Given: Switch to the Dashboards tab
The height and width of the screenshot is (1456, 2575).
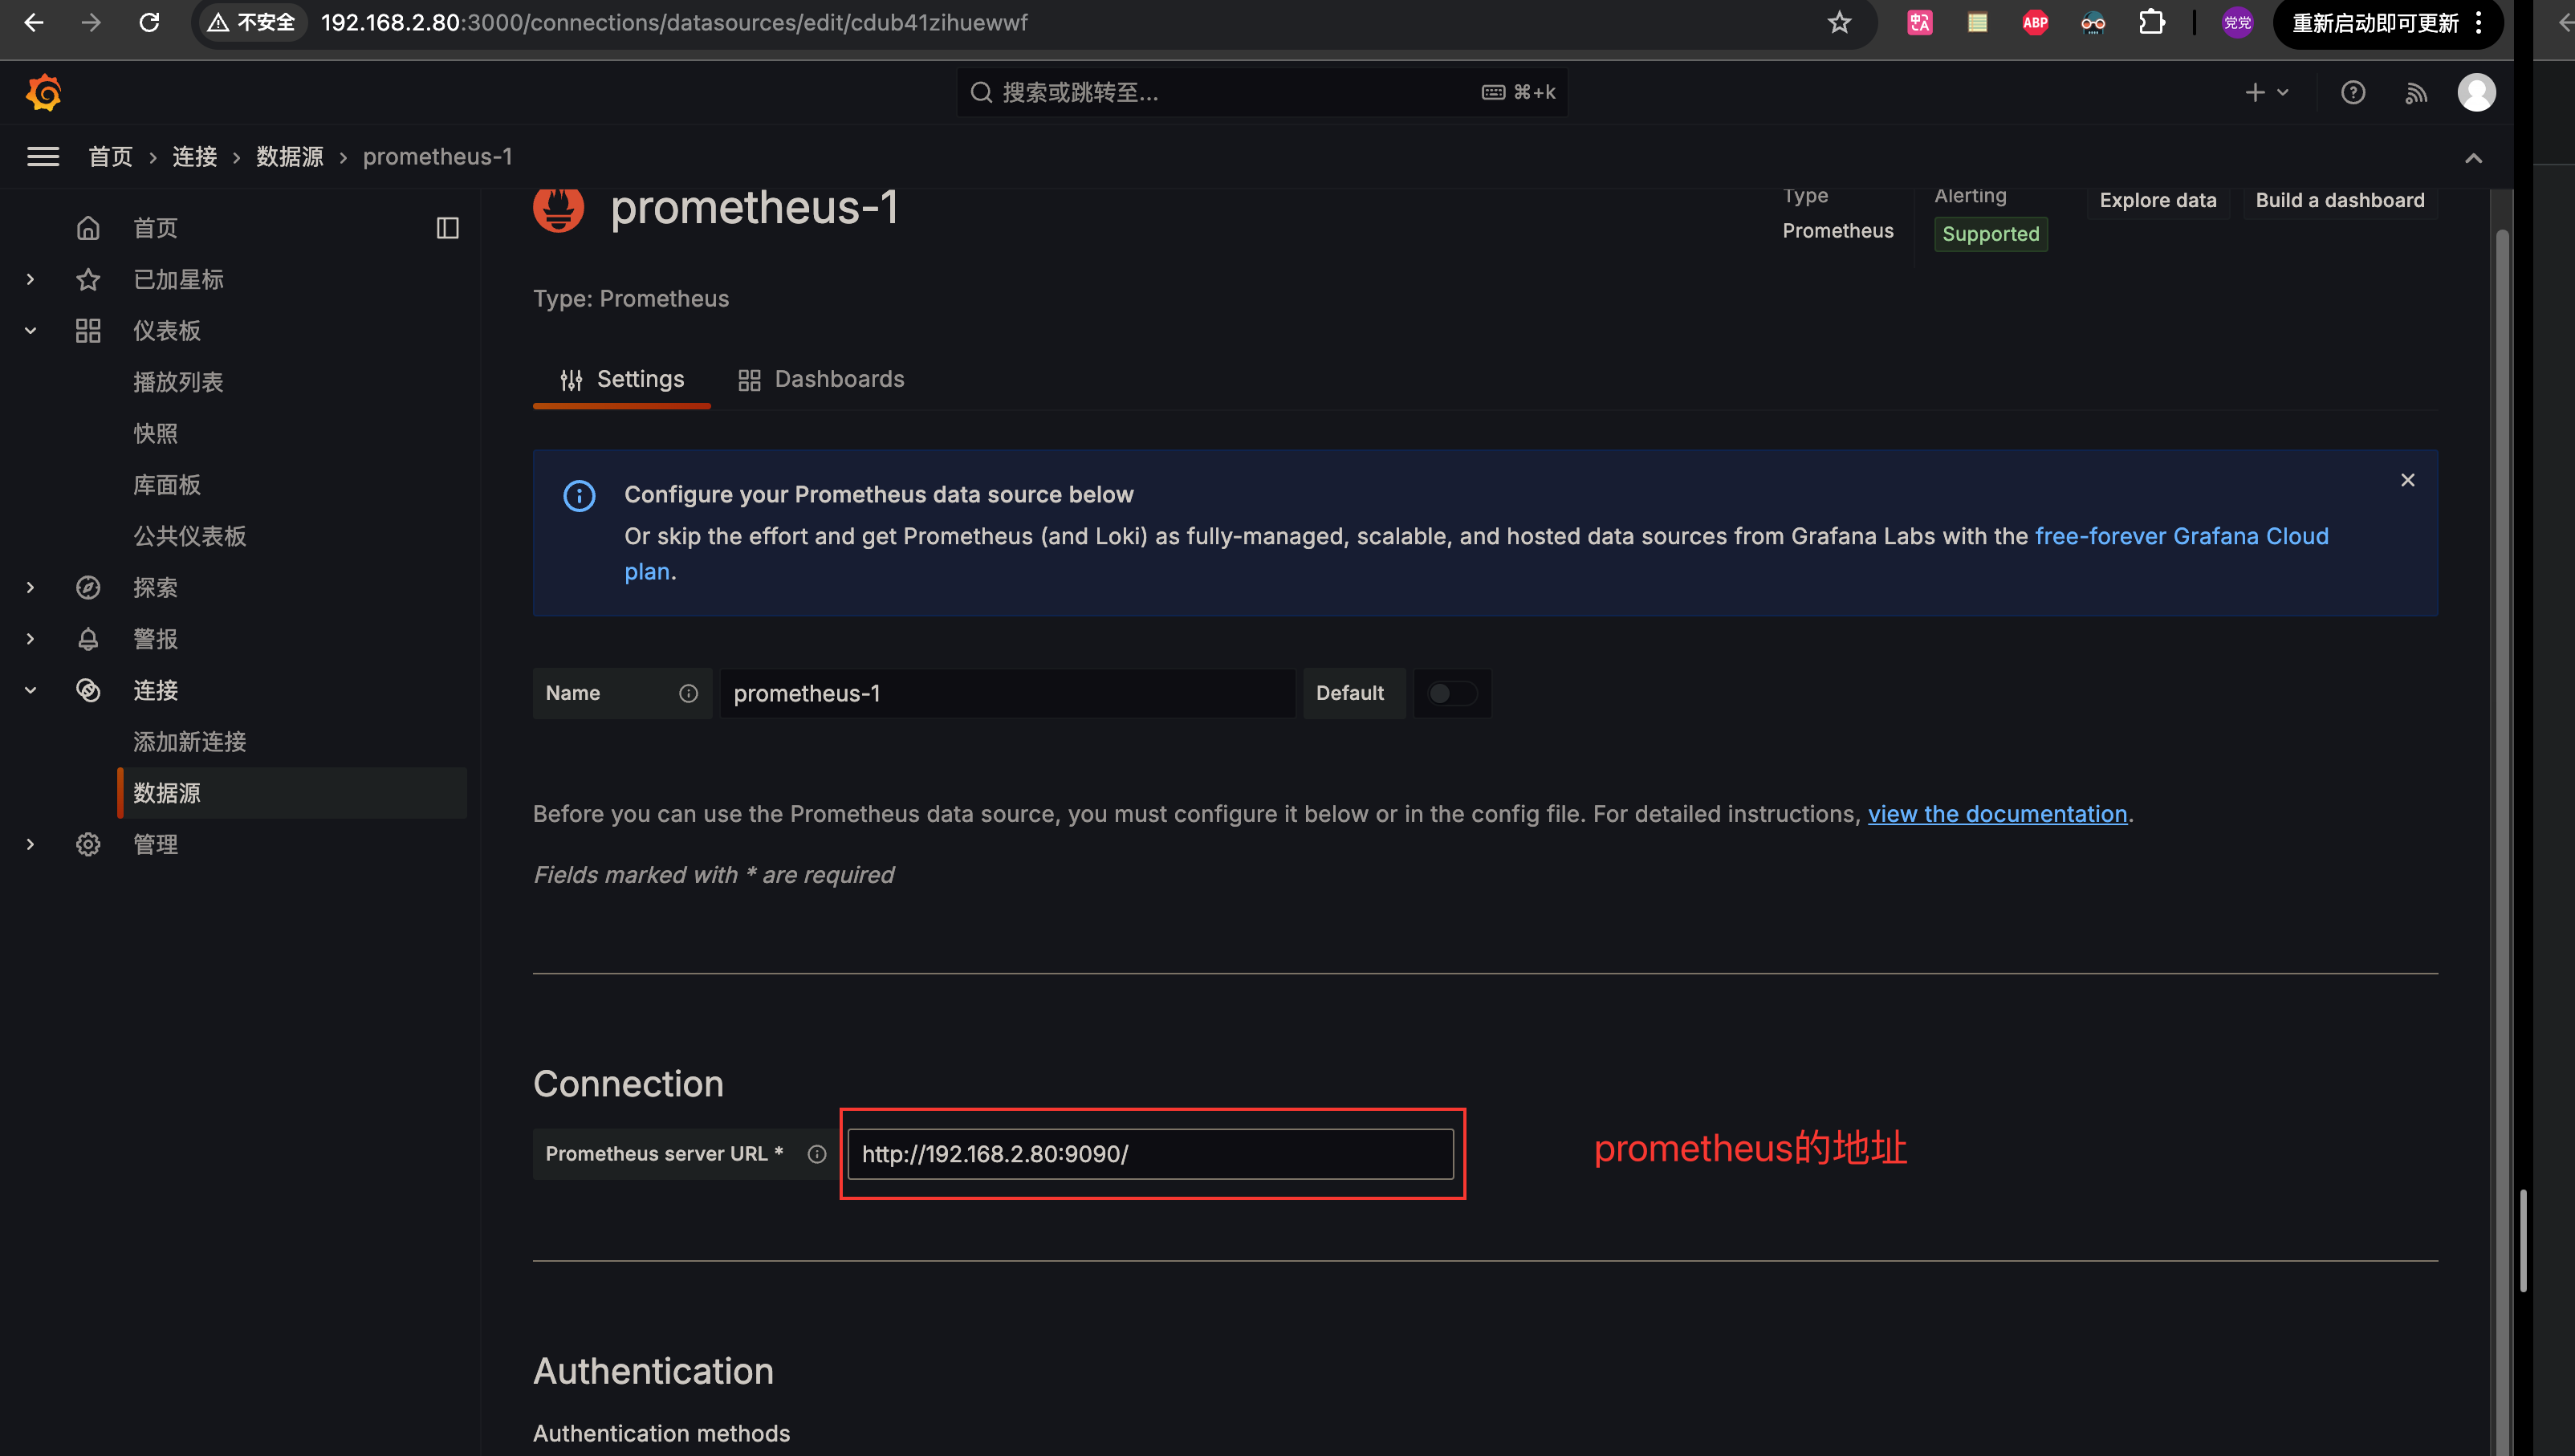Looking at the screenshot, I should (821, 379).
